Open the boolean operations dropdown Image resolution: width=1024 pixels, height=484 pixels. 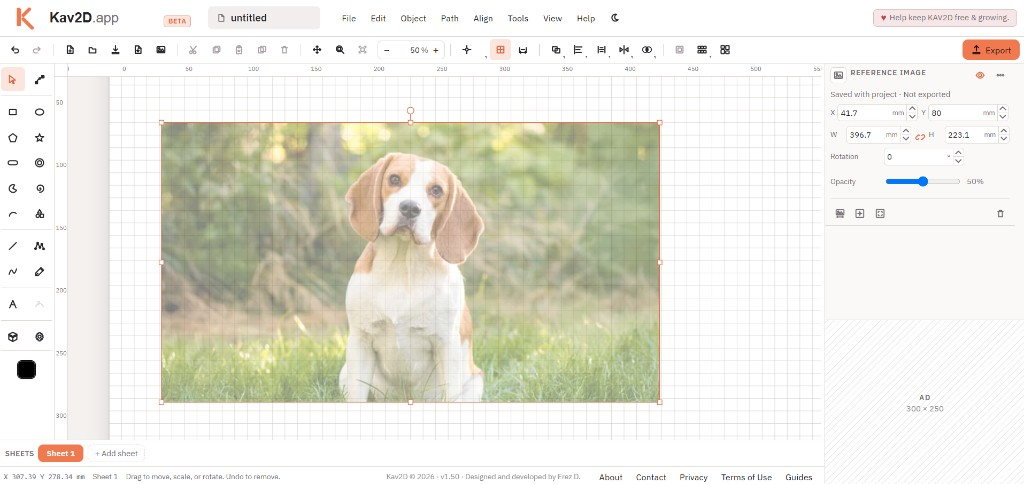556,50
